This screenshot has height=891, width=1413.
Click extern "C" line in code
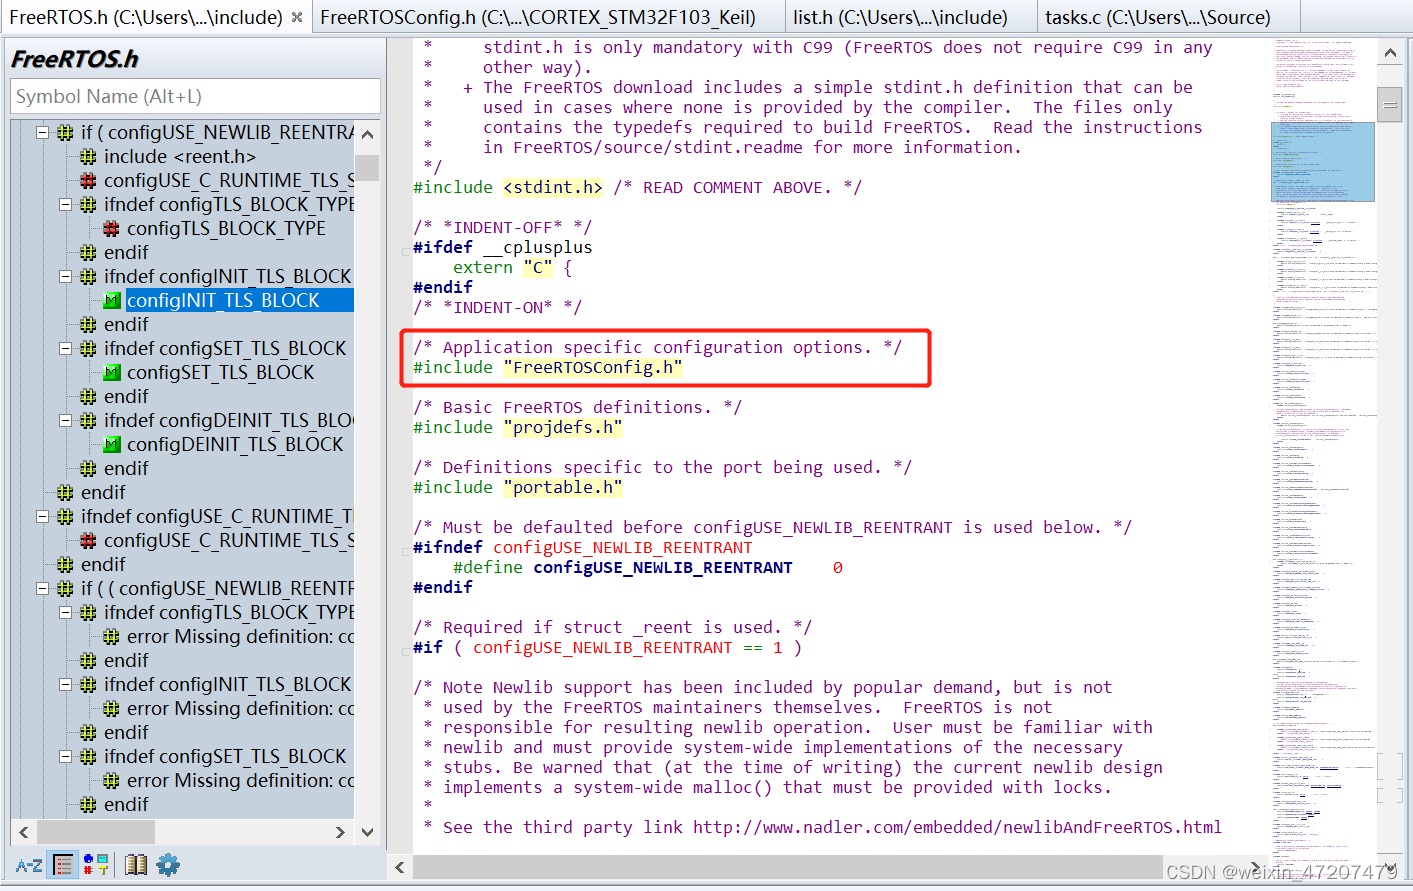tap(513, 268)
